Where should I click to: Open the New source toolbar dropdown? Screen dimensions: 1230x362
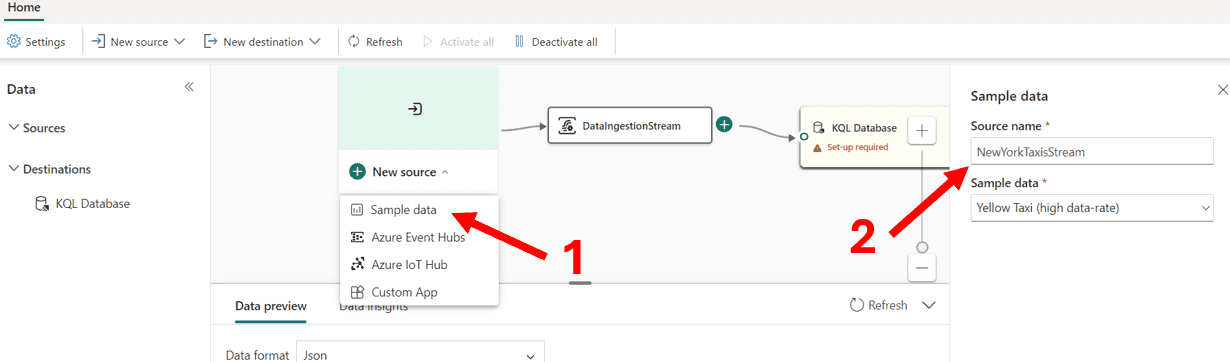click(x=138, y=42)
